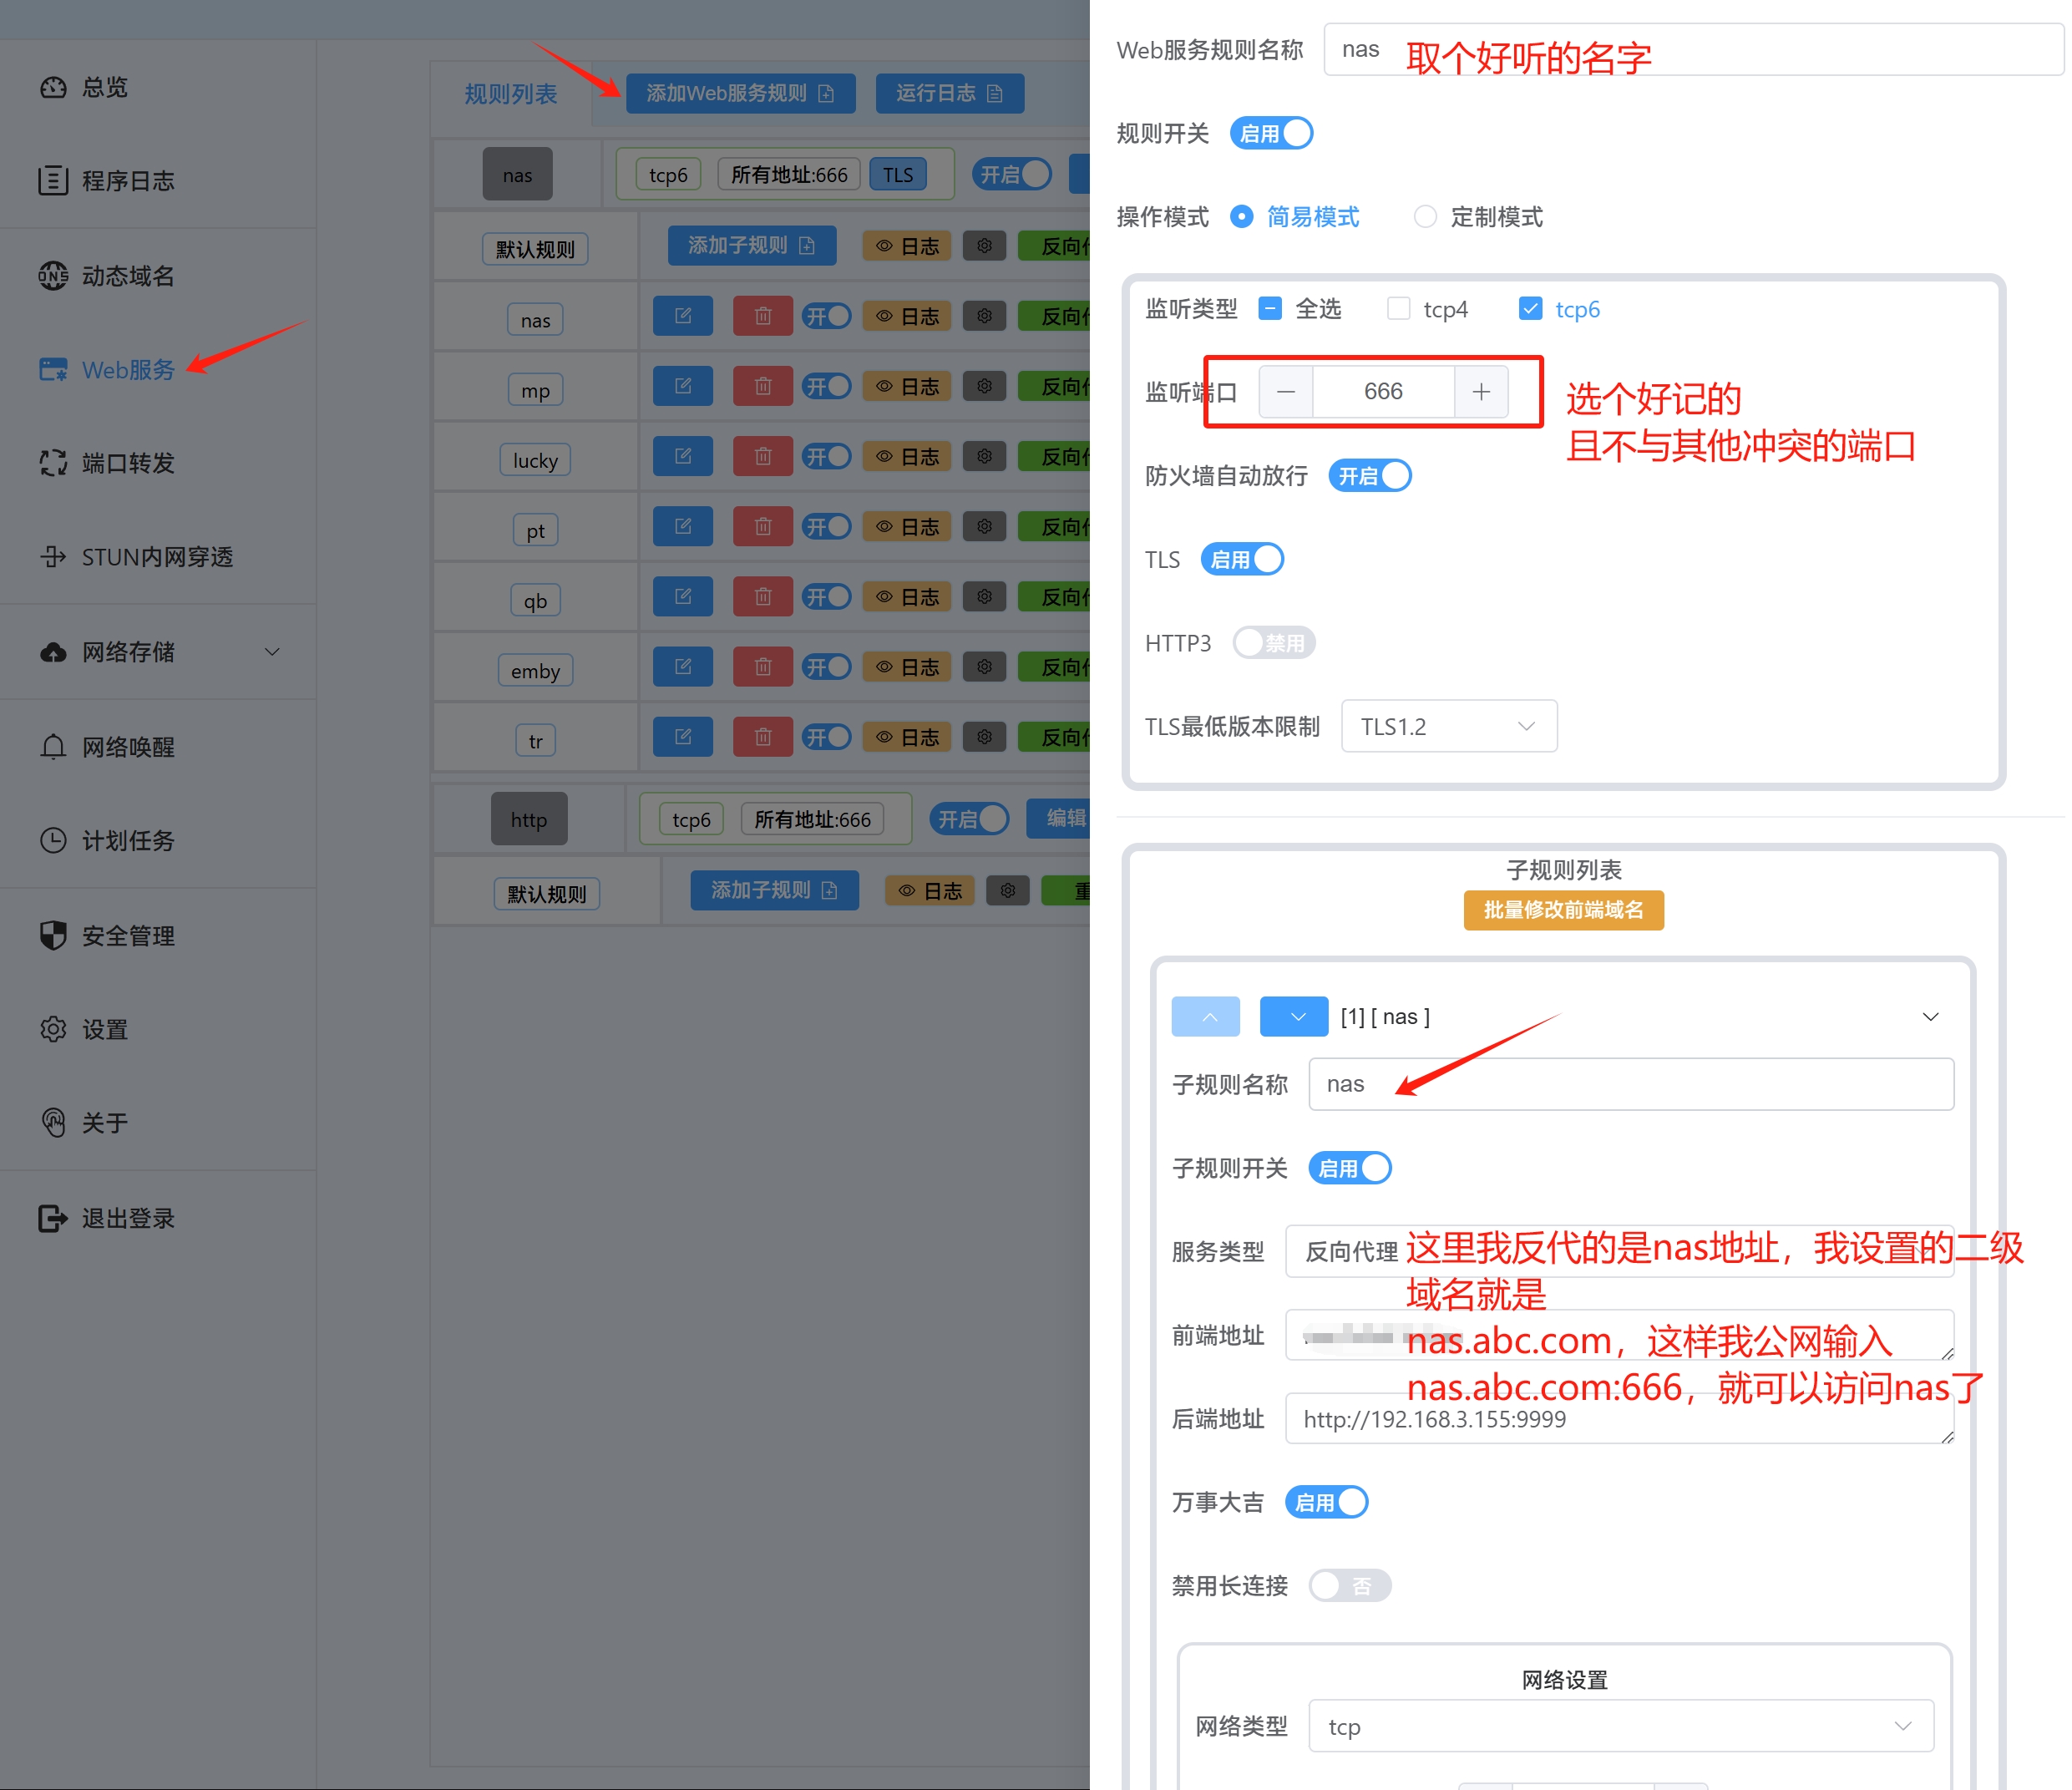Increase listening port with plus button
2072x1790 pixels.
coord(1481,391)
